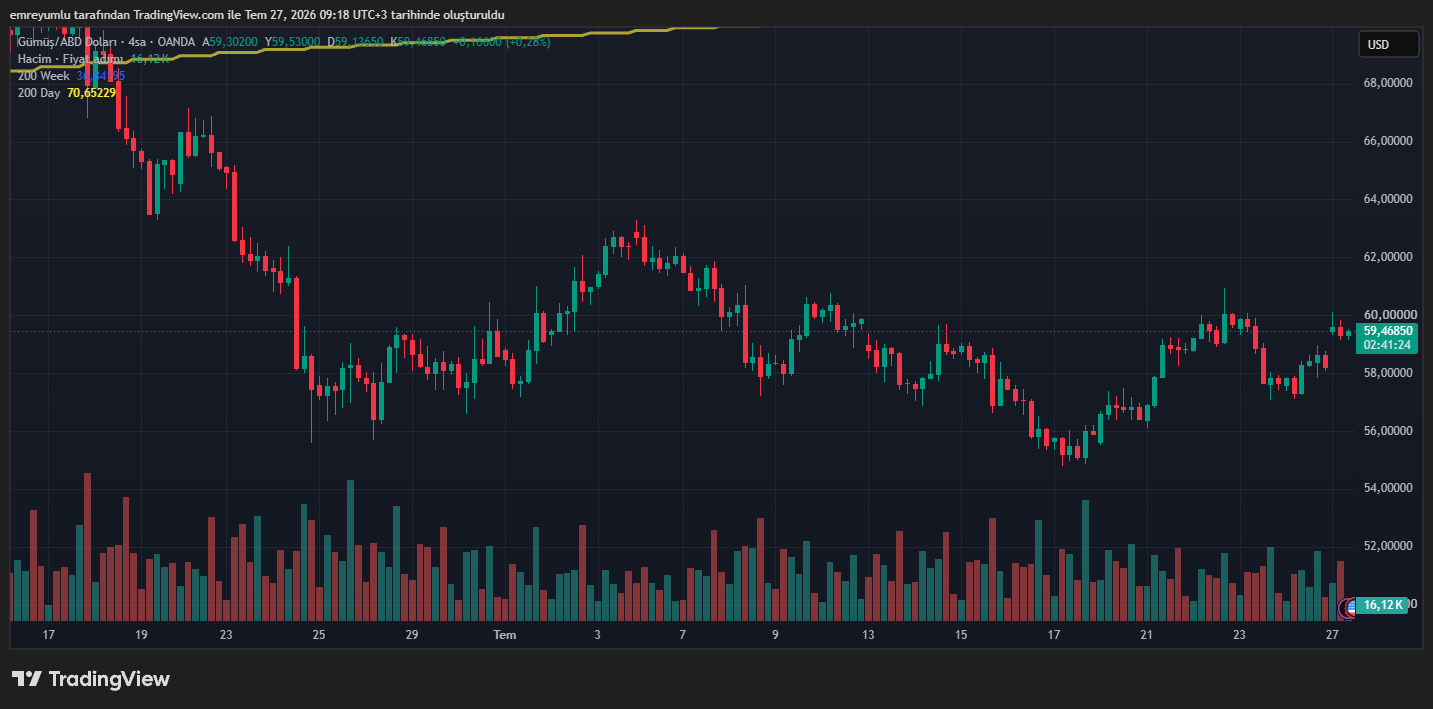Click the 66,00000 price axis label

pos(1388,141)
